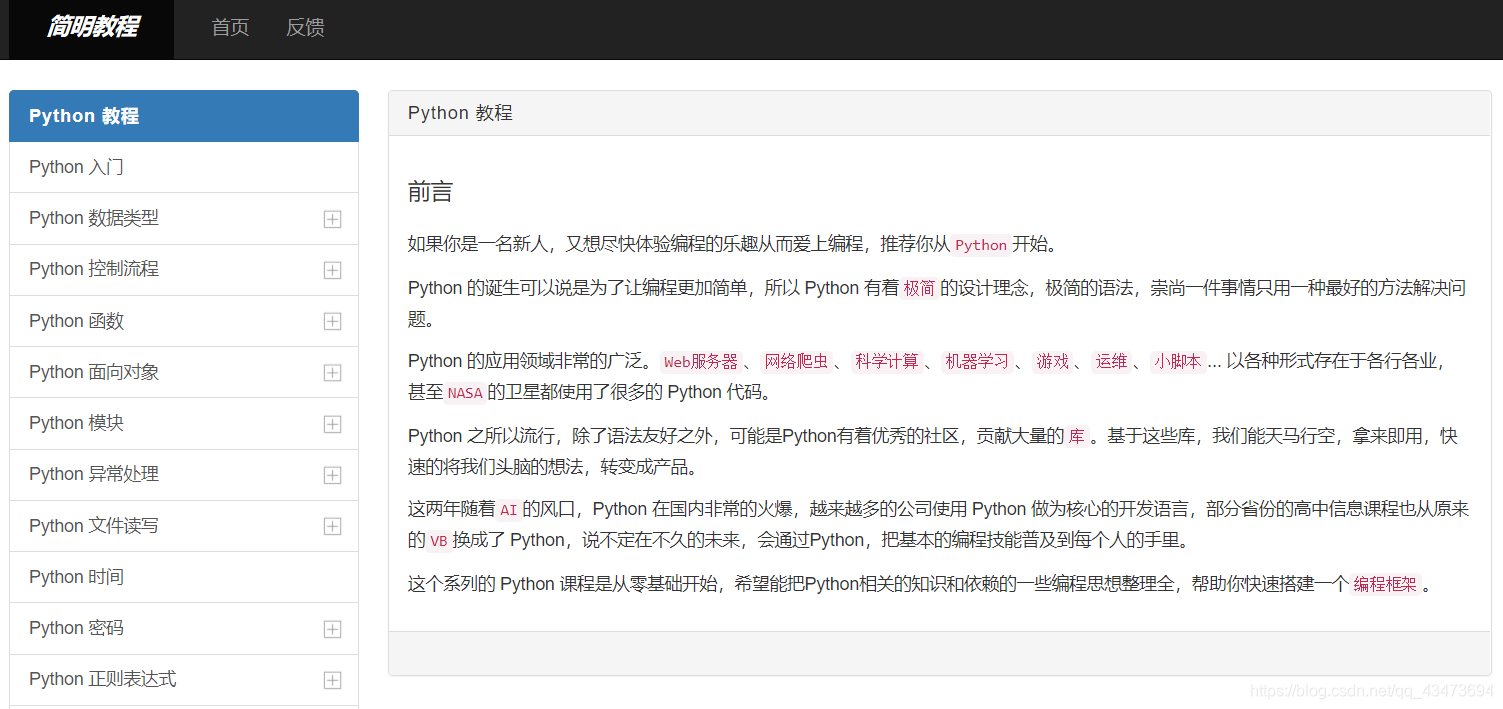1503x709 pixels.
Task: Open the Python 异常处理 sidebar label
Action: (94, 474)
